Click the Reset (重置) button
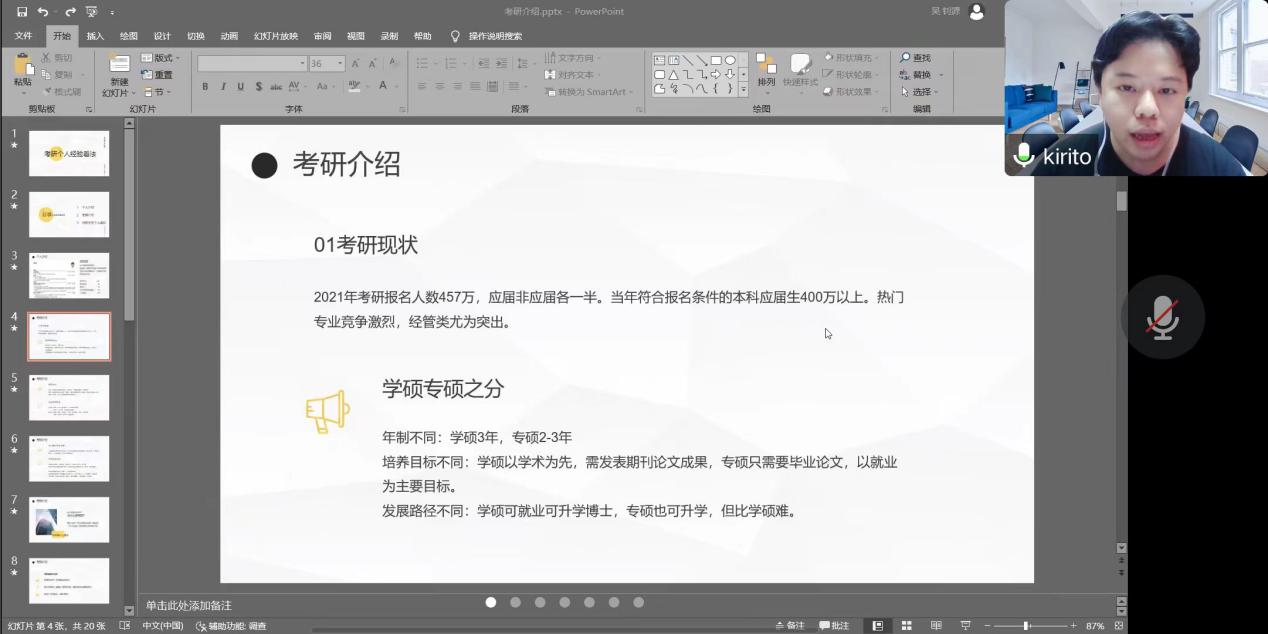Image resolution: width=1268 pixels, height=634 pixels. [158, 75]
